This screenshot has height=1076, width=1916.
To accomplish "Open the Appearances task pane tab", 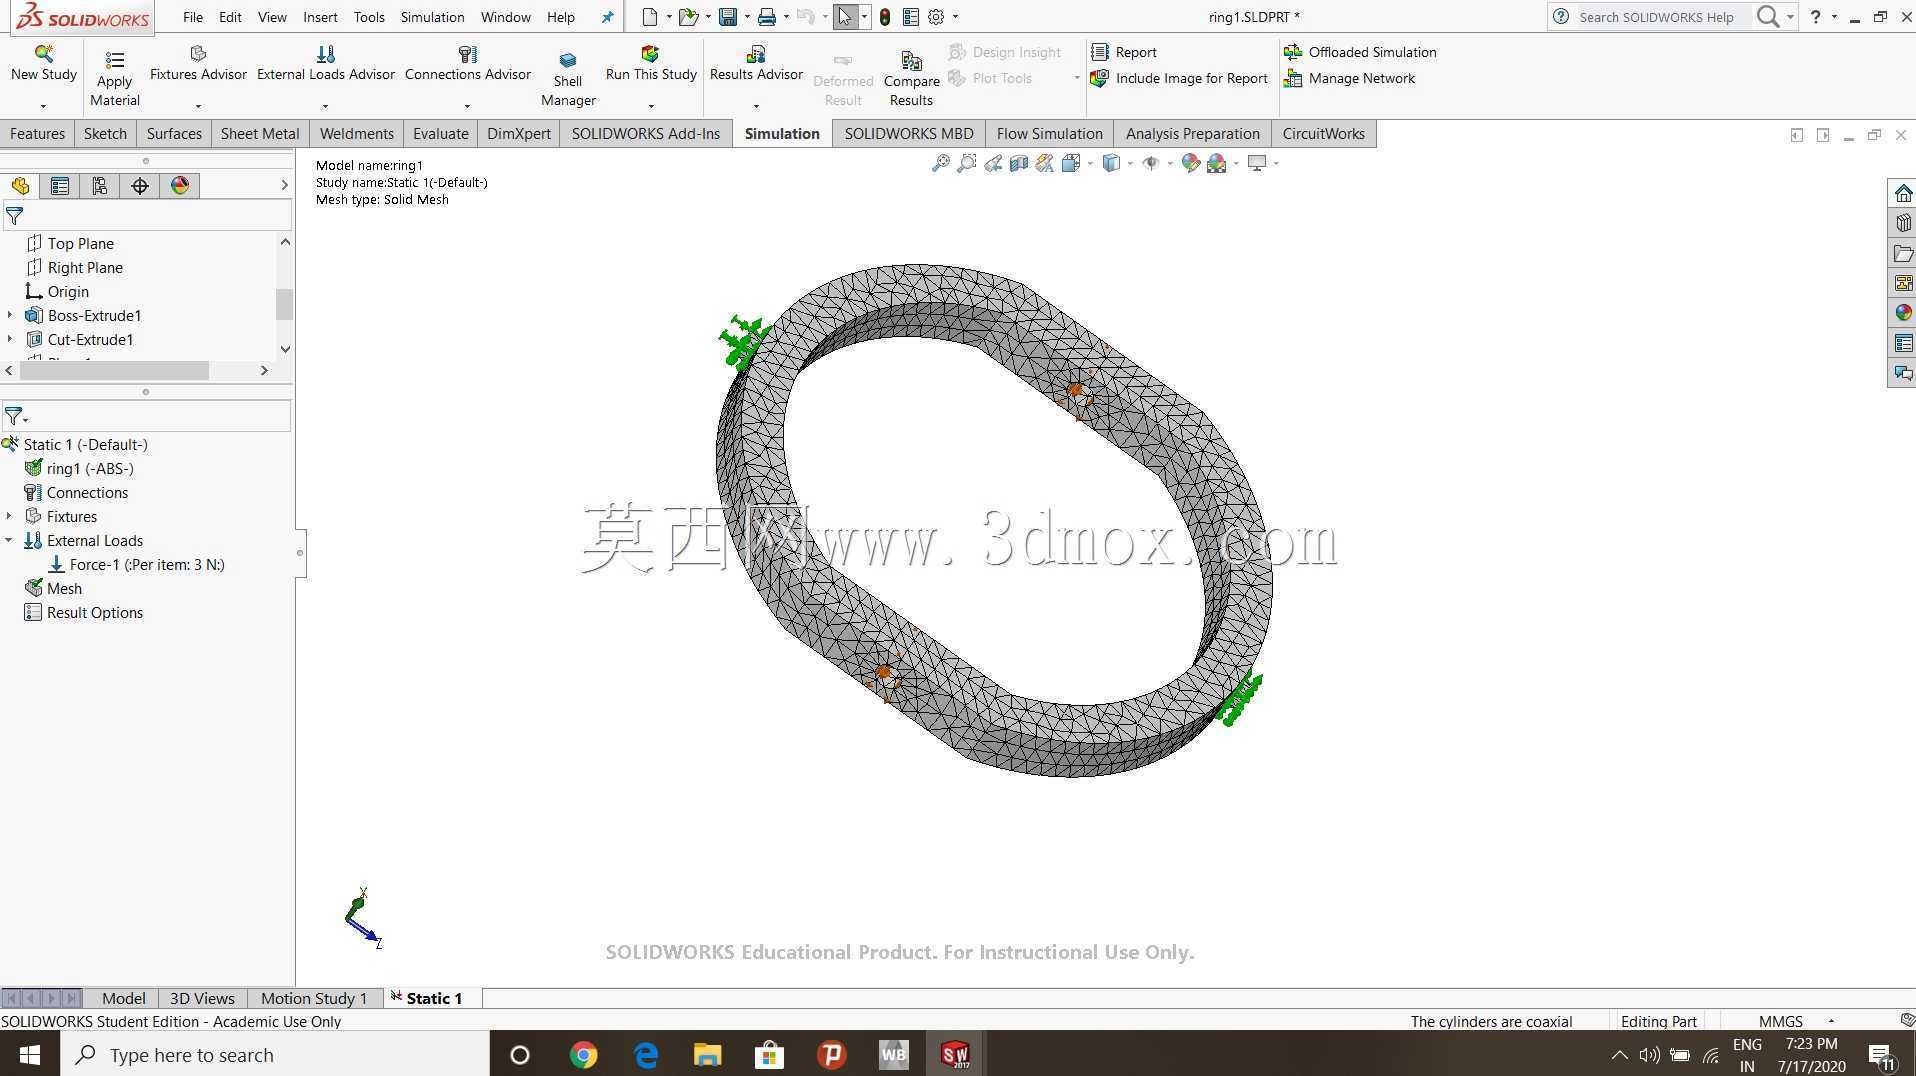I will [1903, 313].
